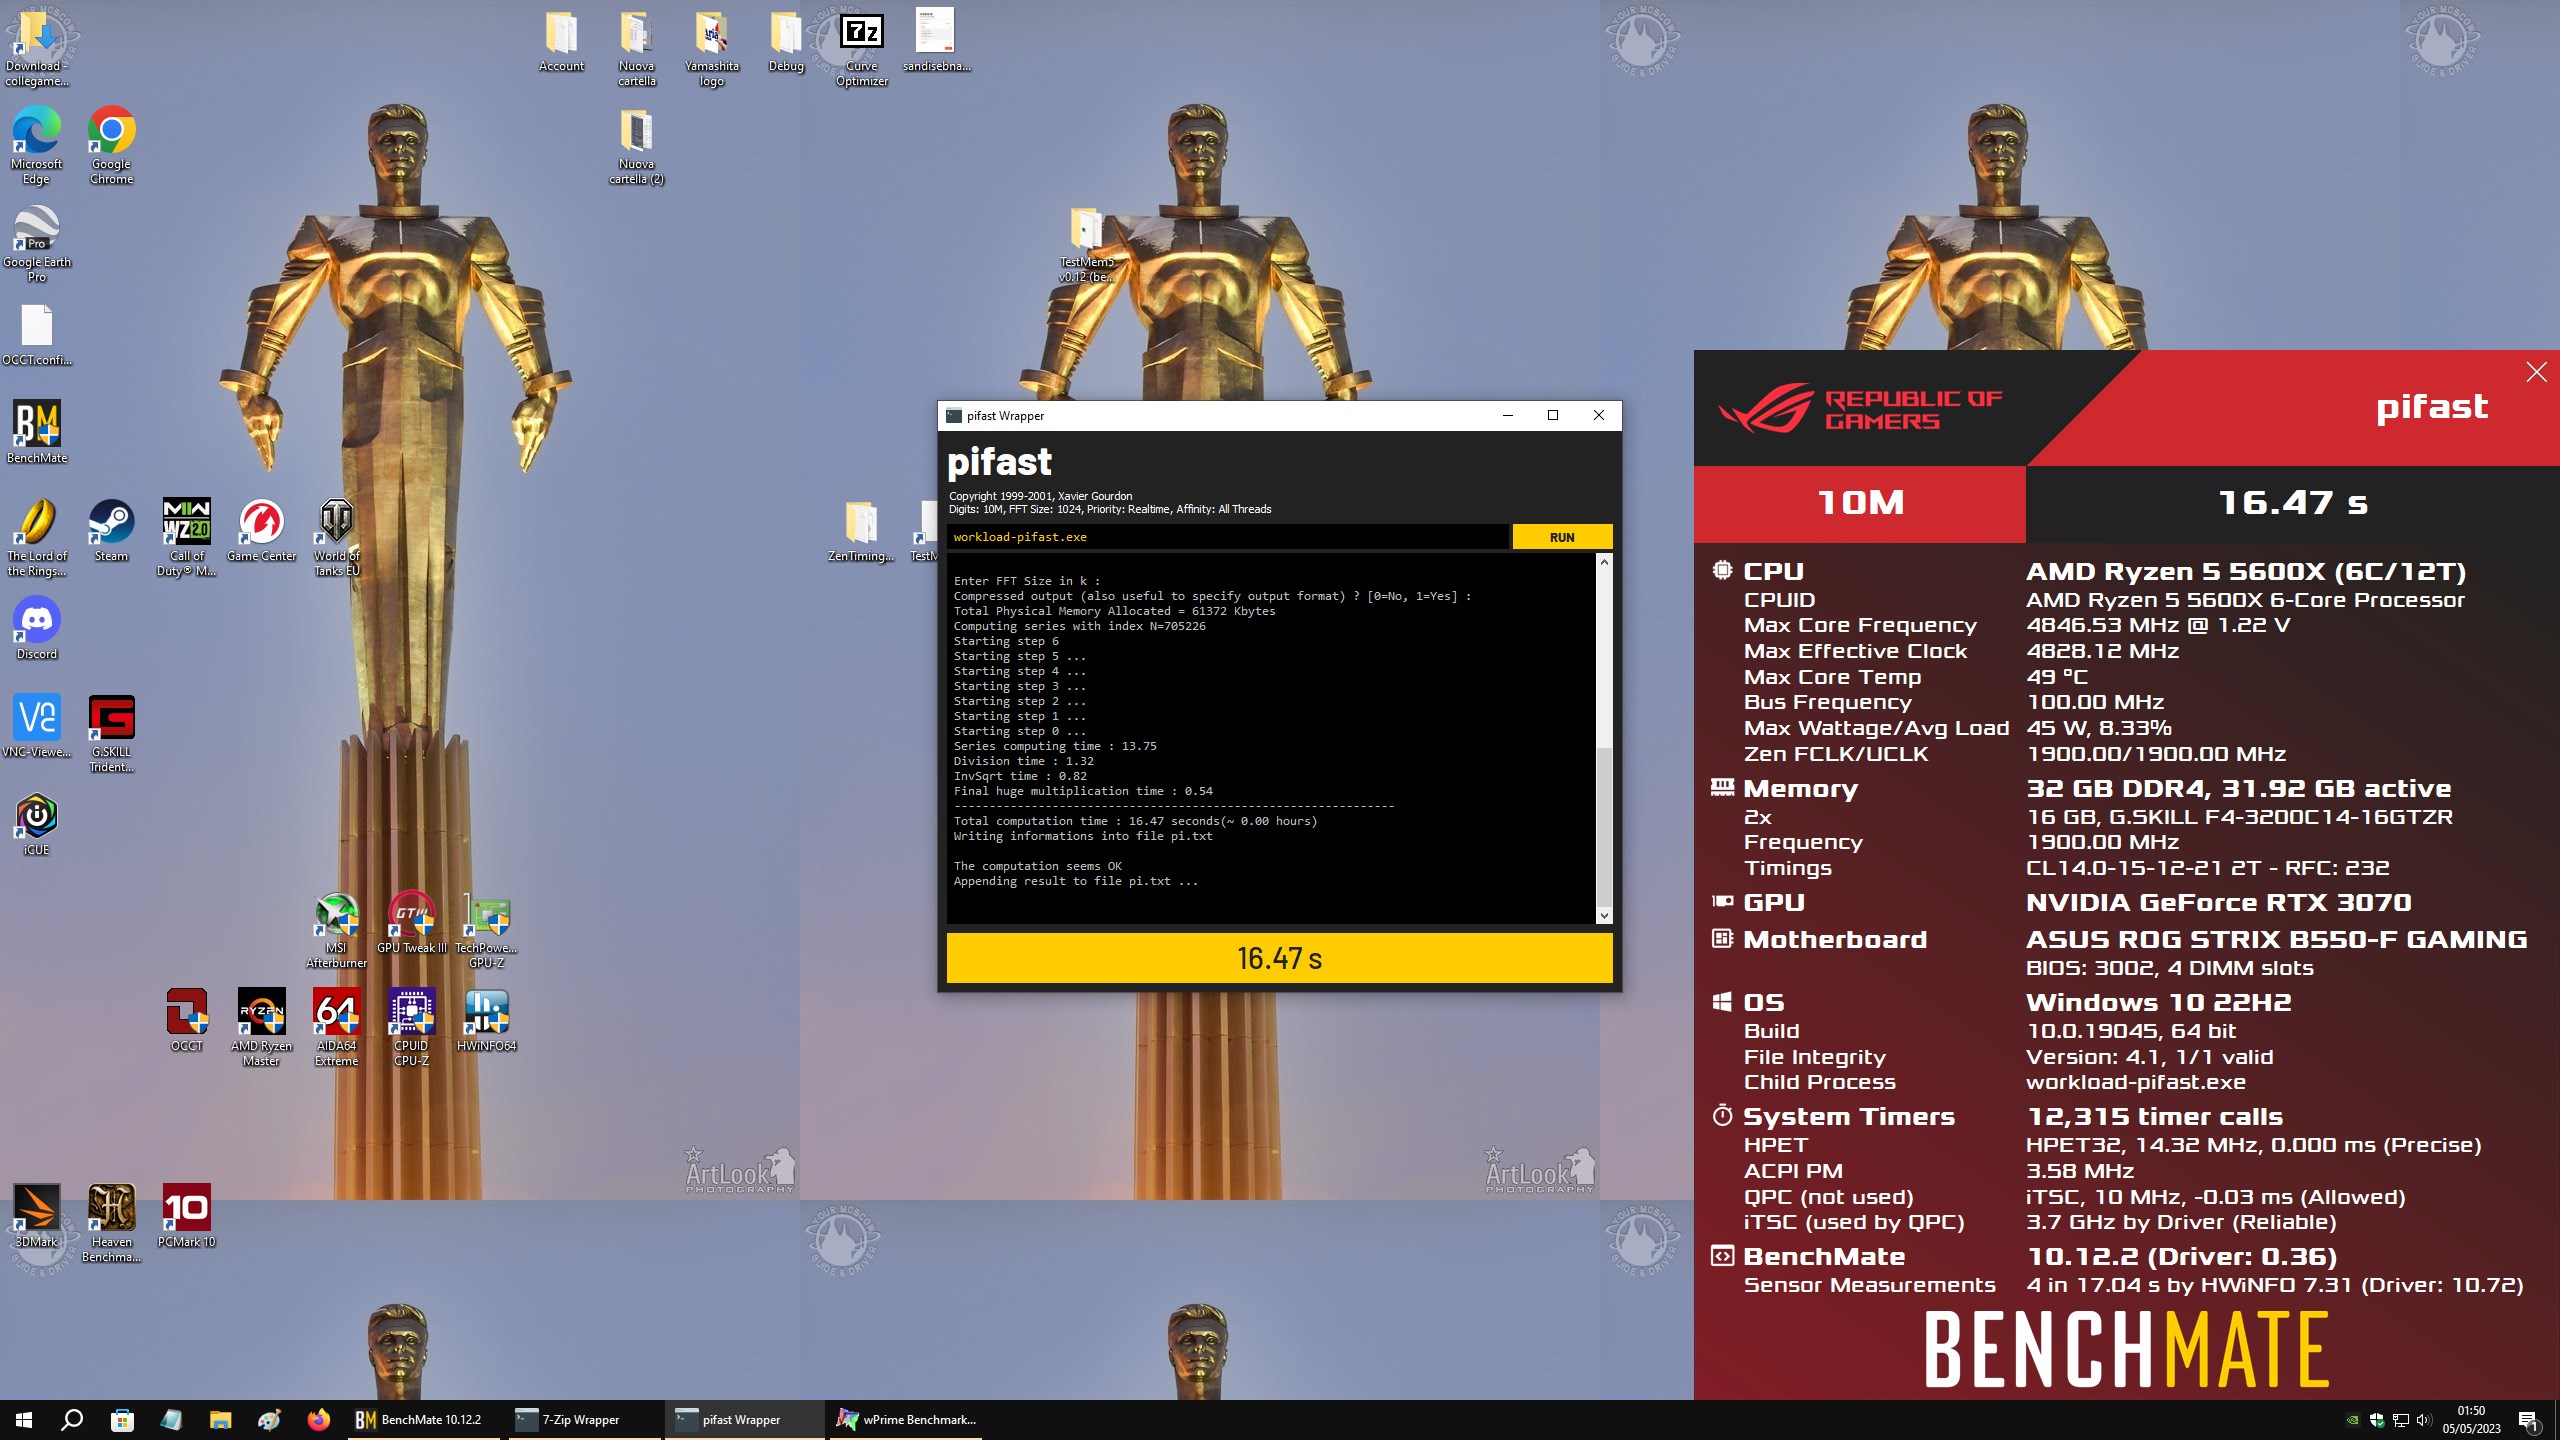Viewport: 2560px width, 1440px height.
Task: Click the yellow 16.47 s result bar
Action: (x=1279, y=958)
